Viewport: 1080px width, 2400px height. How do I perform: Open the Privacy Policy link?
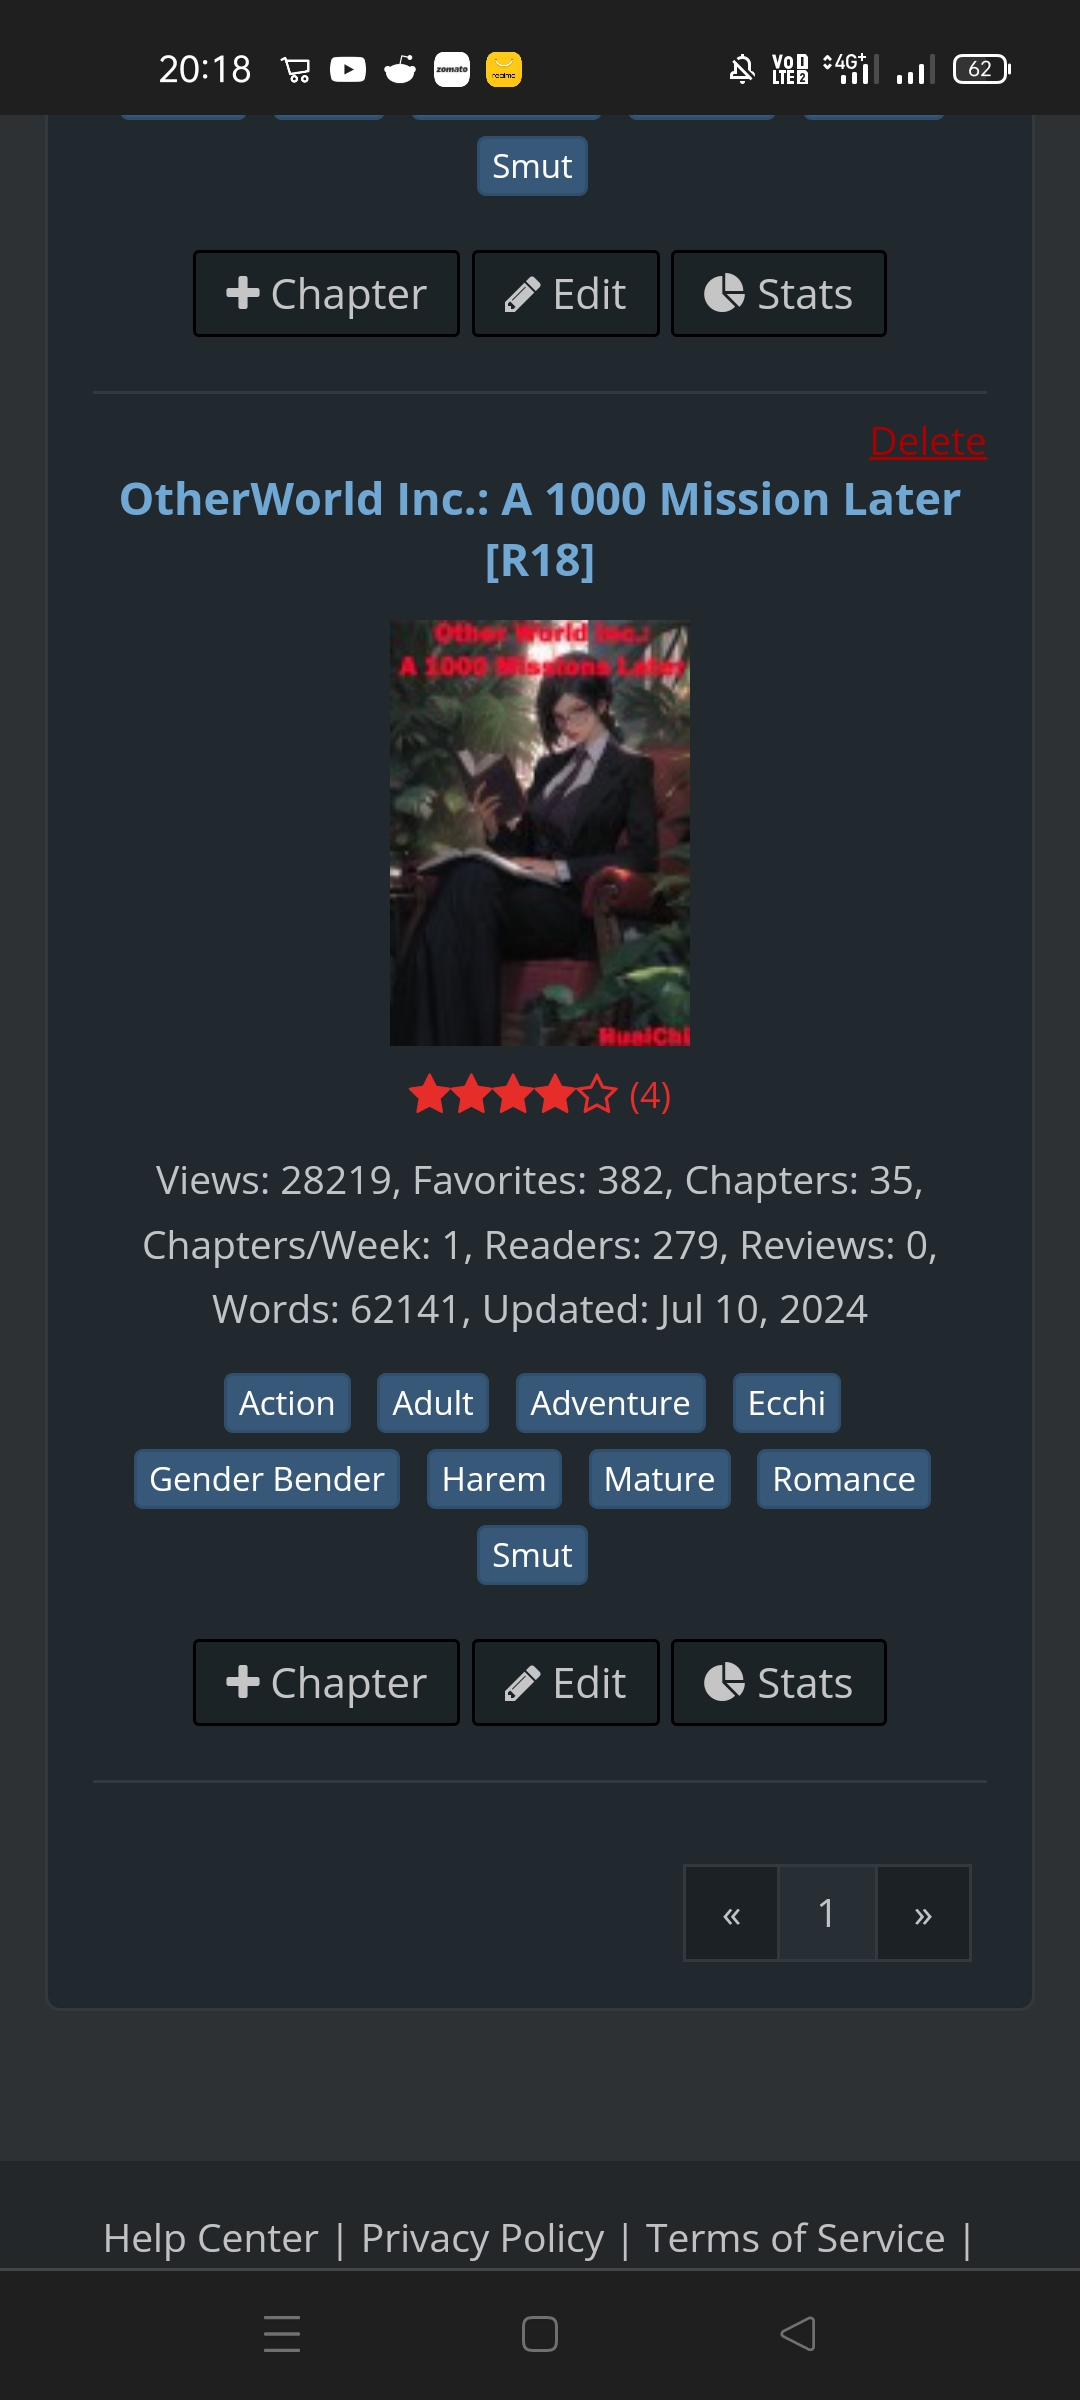coord(483,2238)
